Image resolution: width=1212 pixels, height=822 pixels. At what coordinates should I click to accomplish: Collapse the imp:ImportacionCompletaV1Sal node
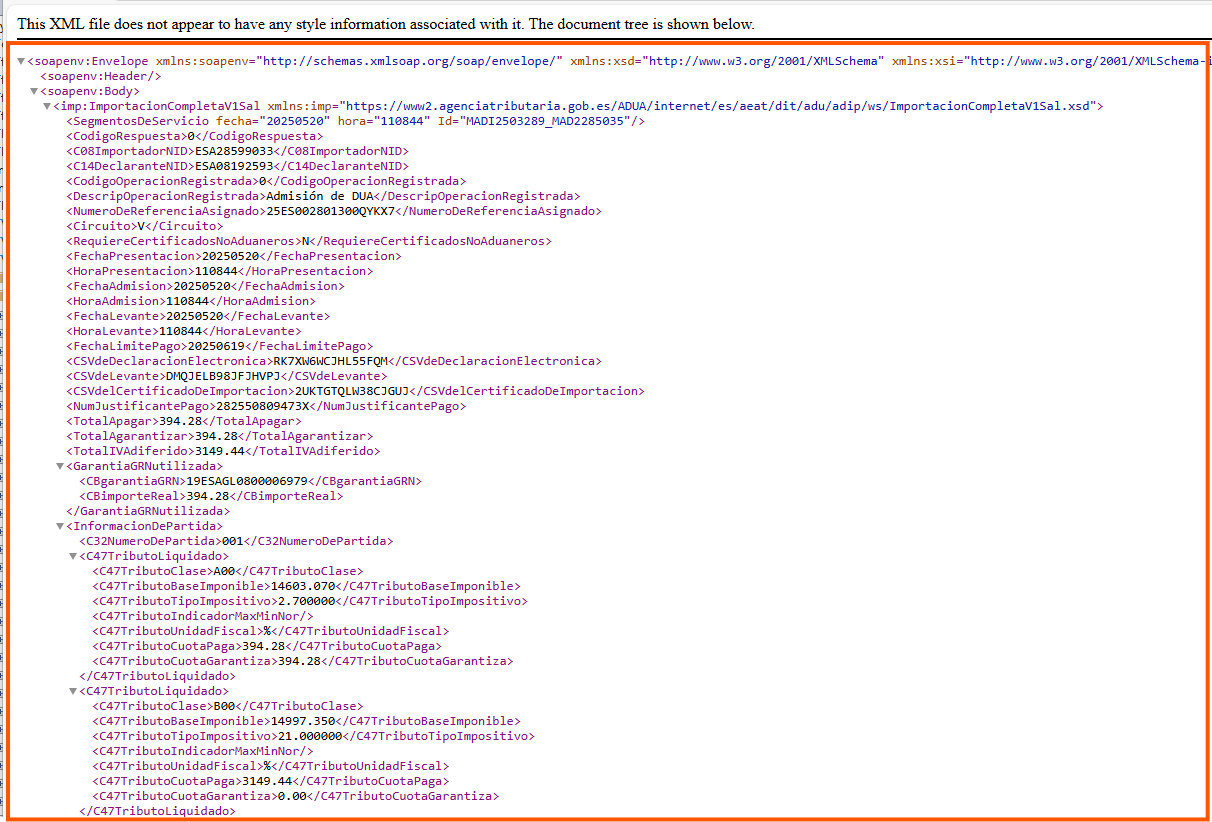(46, 106)
